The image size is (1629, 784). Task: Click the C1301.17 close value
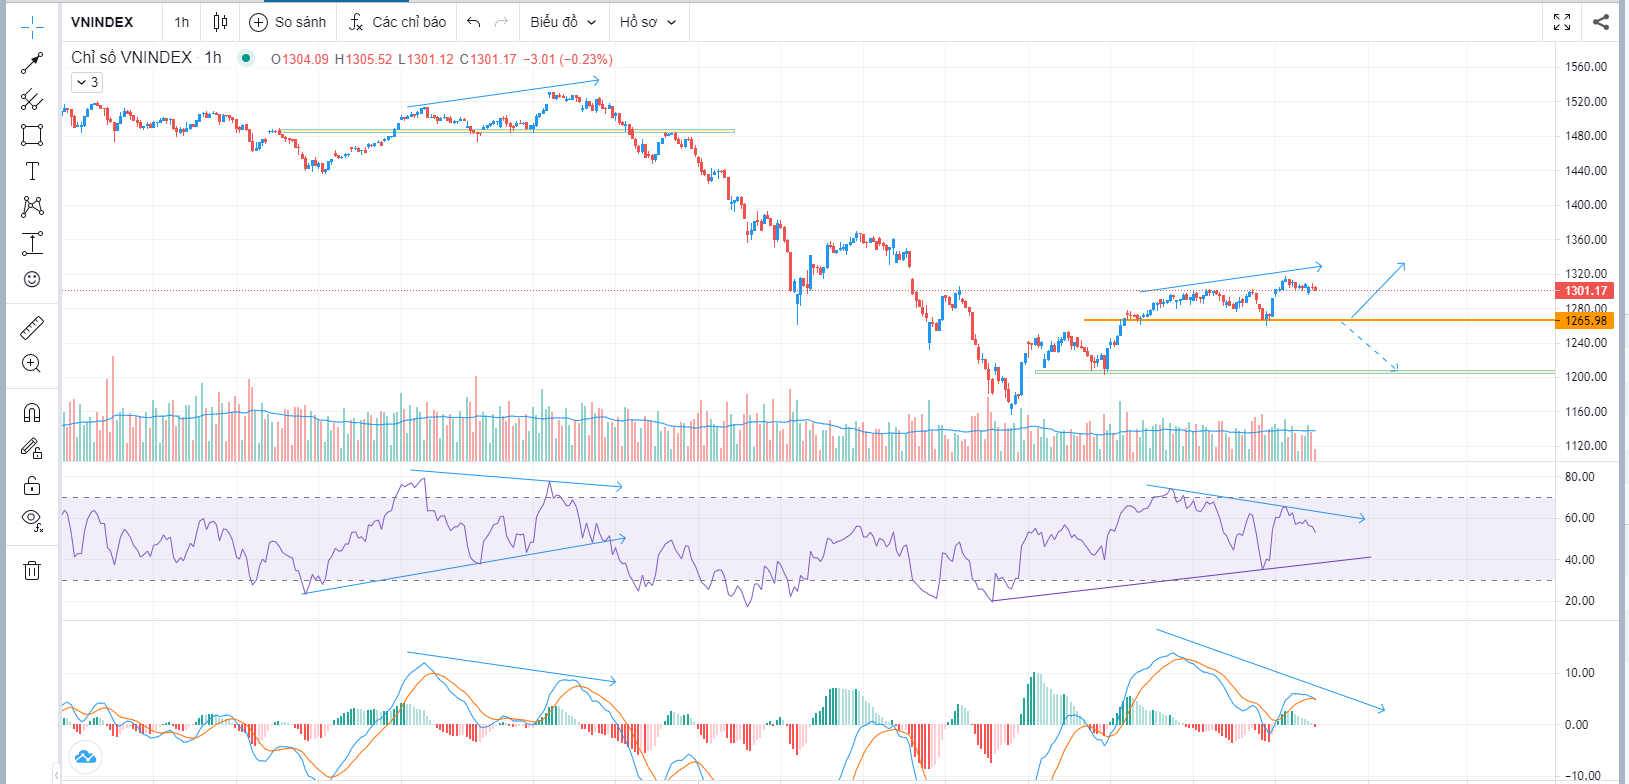click(488, 59)
